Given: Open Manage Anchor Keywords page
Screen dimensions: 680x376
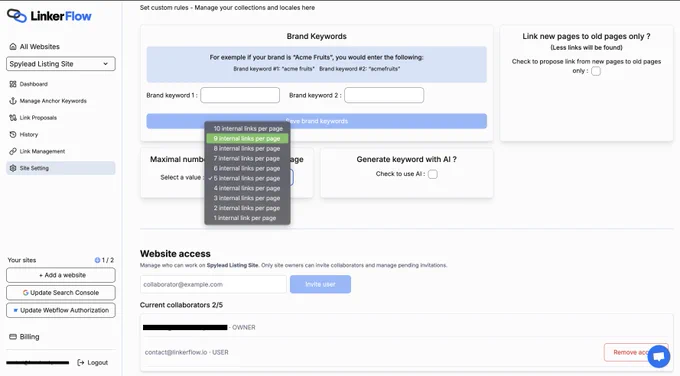Looking at the screenshot, I should 53,101.
